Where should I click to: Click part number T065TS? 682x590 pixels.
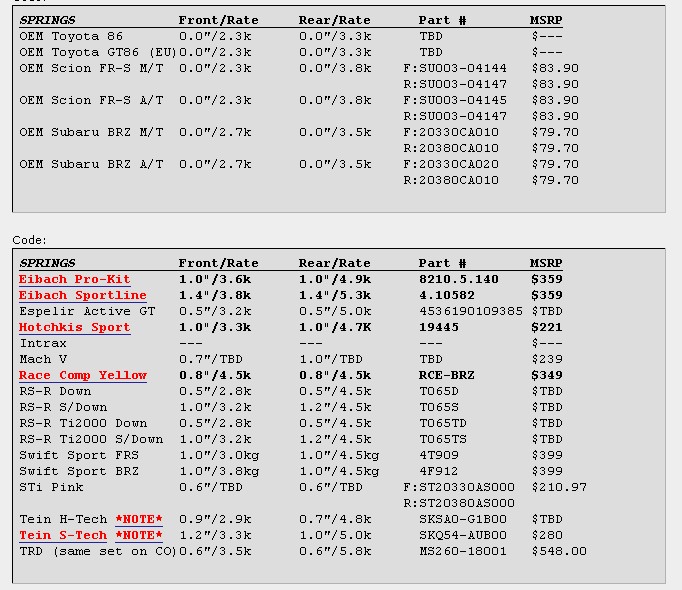point(443,439)
